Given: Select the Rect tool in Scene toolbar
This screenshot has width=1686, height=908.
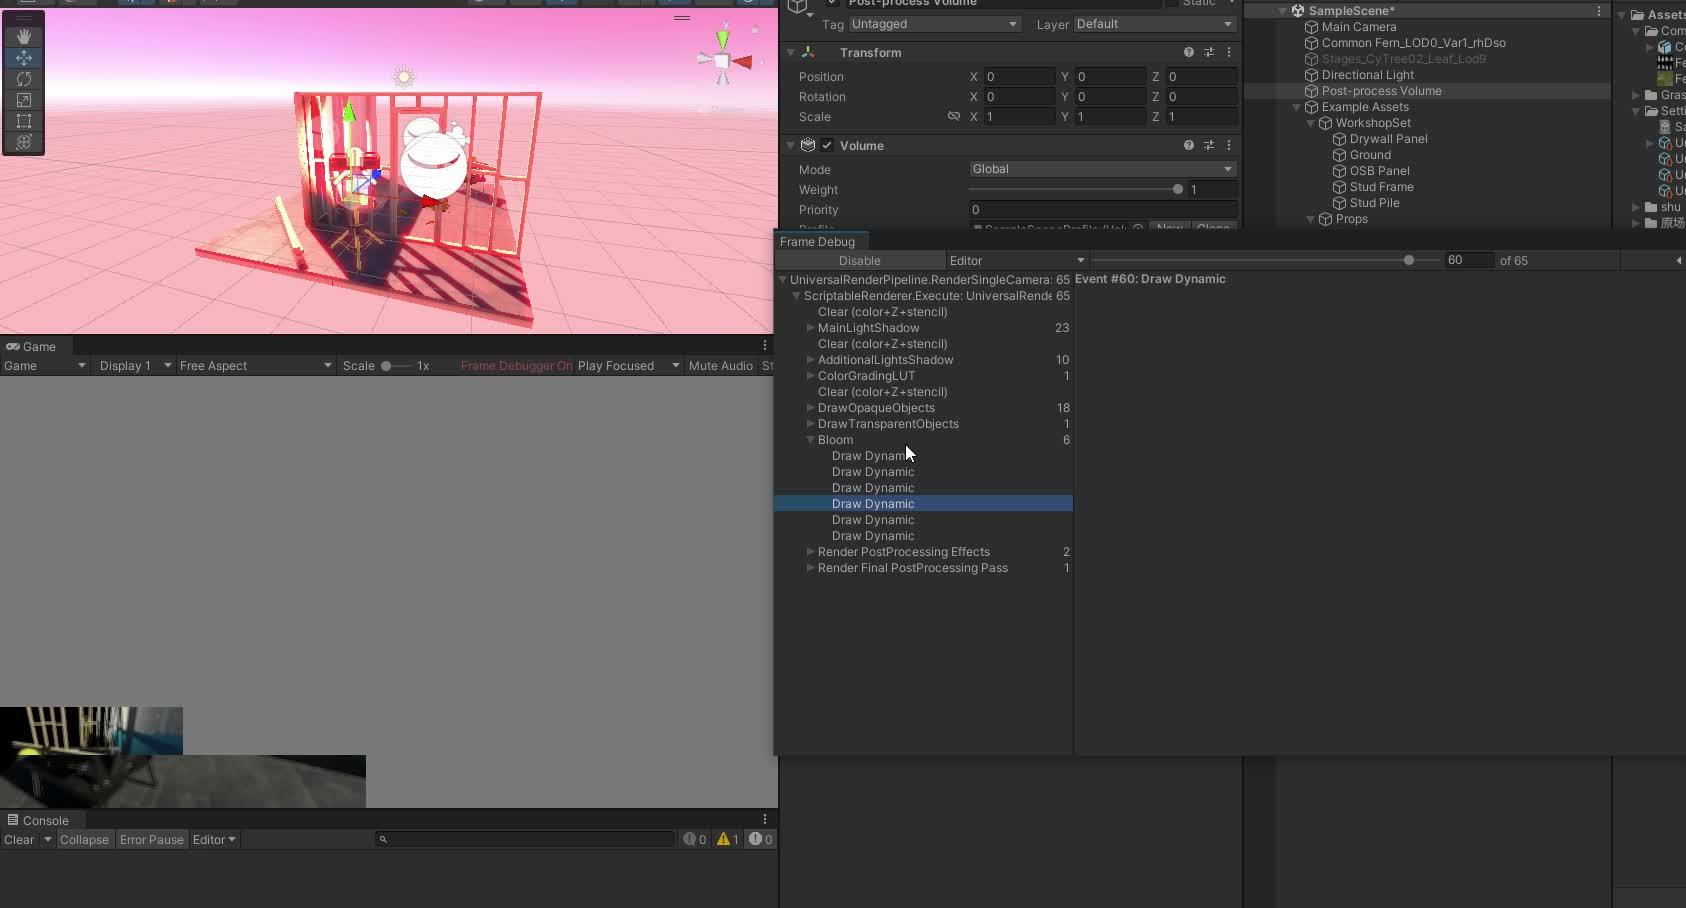Looking at the screenshot, I should pyautogui.click(x=24, y=121).
